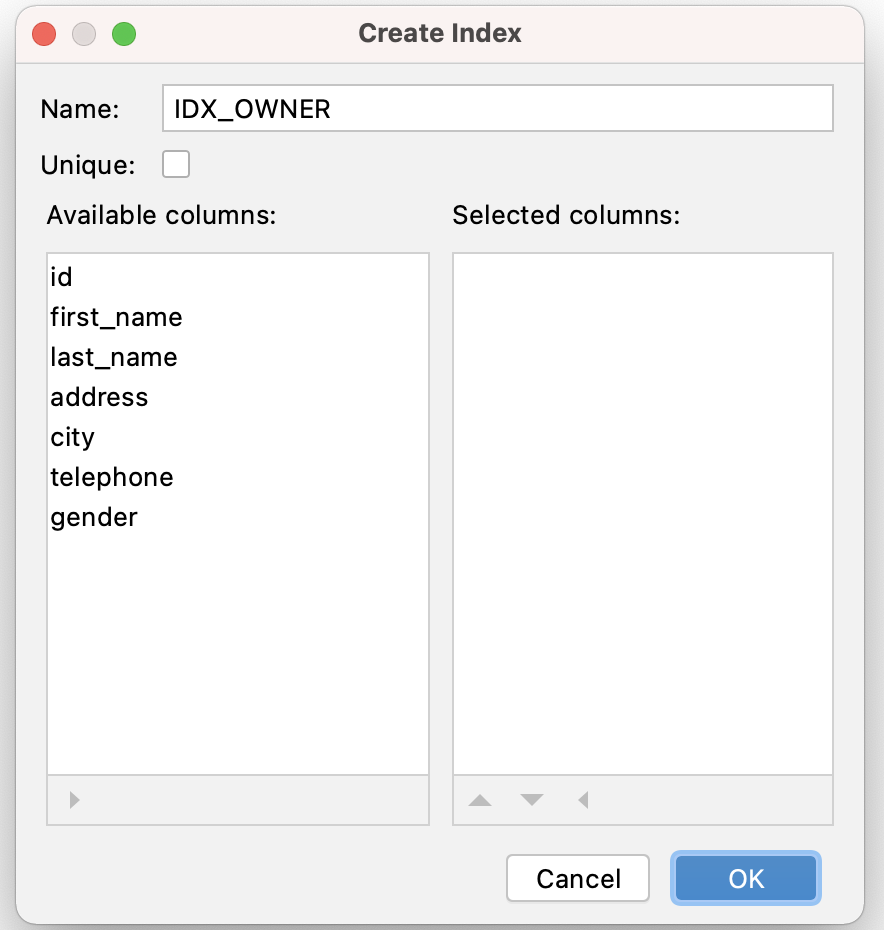Click the gray minimize window button
The width and height of the screenshot is (884, 930).
[84, 34]
